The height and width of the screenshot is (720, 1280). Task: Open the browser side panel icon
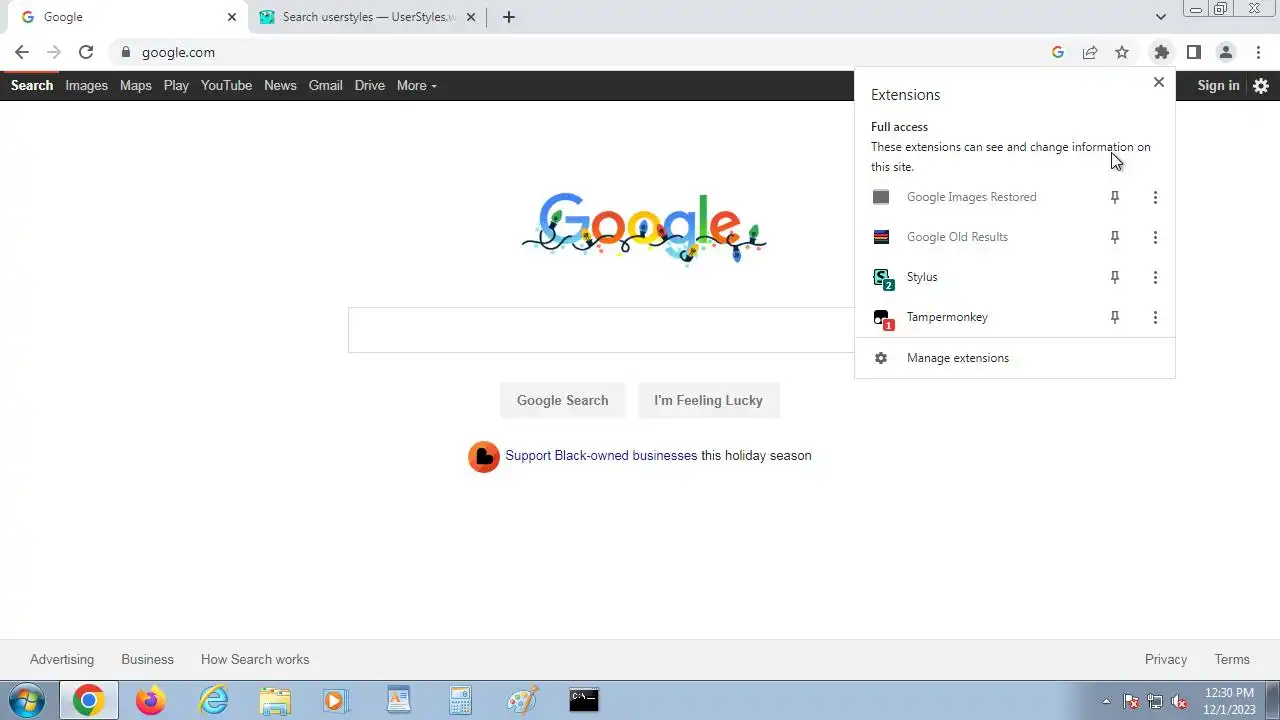pos(1193,52)
